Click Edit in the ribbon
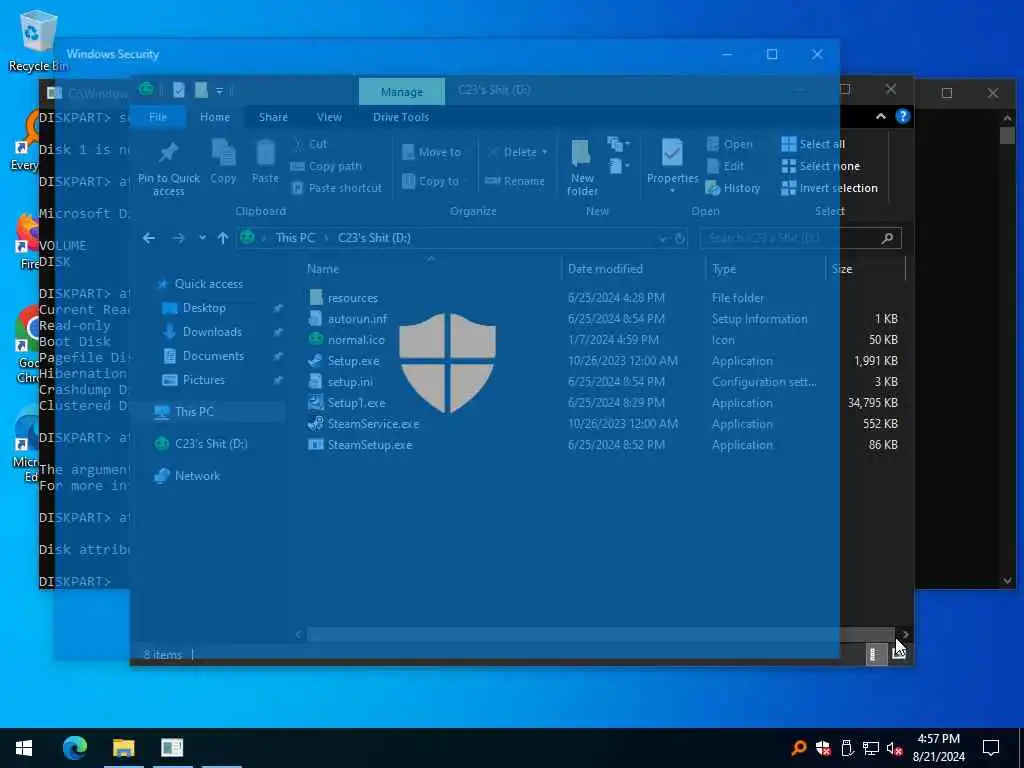This screenshot has height=768, width=1024. pos(726,166)
